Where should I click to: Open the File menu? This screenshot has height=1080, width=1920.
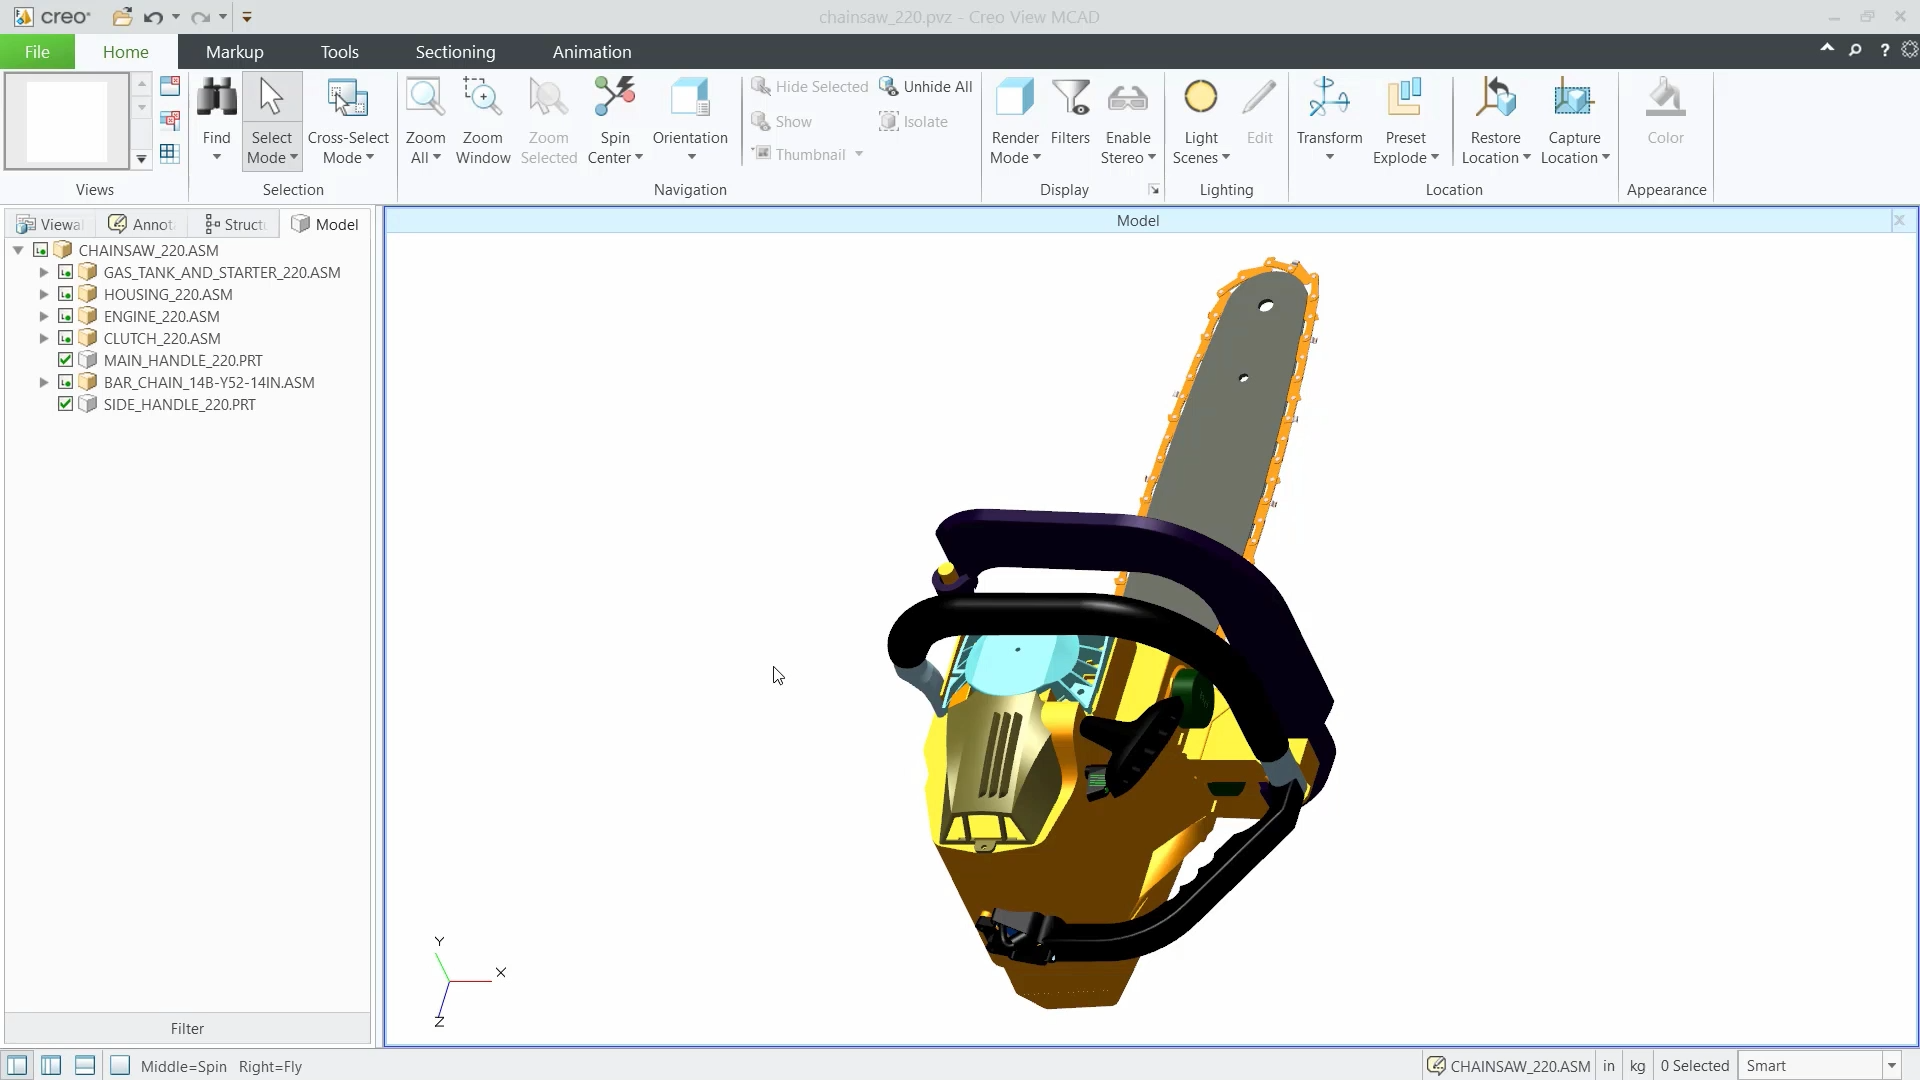point(37,52)
